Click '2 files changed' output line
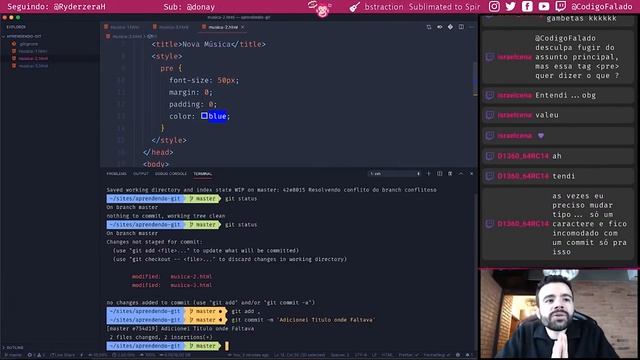 coord(161,338)
